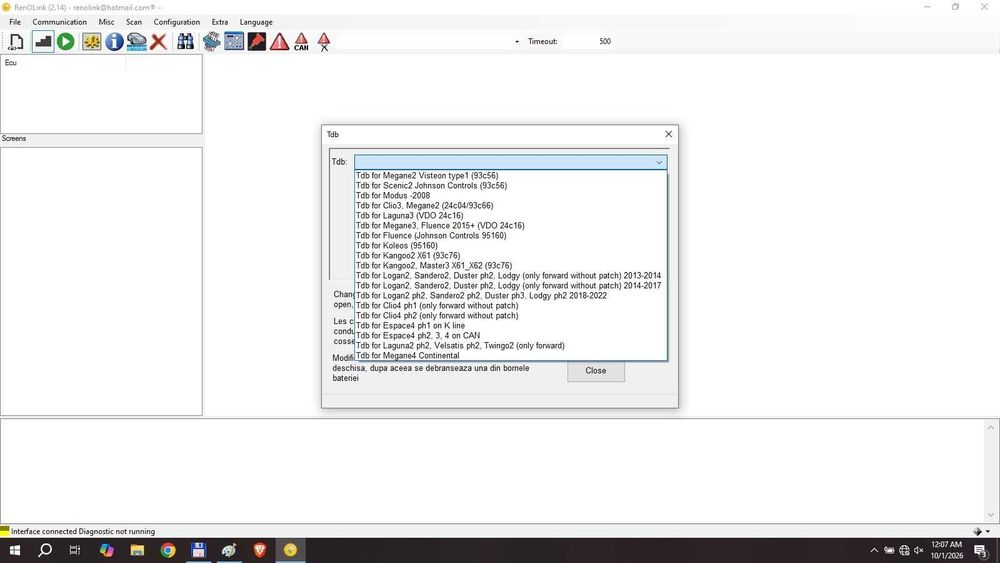This screenshot has height=563, width=1000.
Task: Click the warning triangle with X icon
Action: [x=324, y=41]
